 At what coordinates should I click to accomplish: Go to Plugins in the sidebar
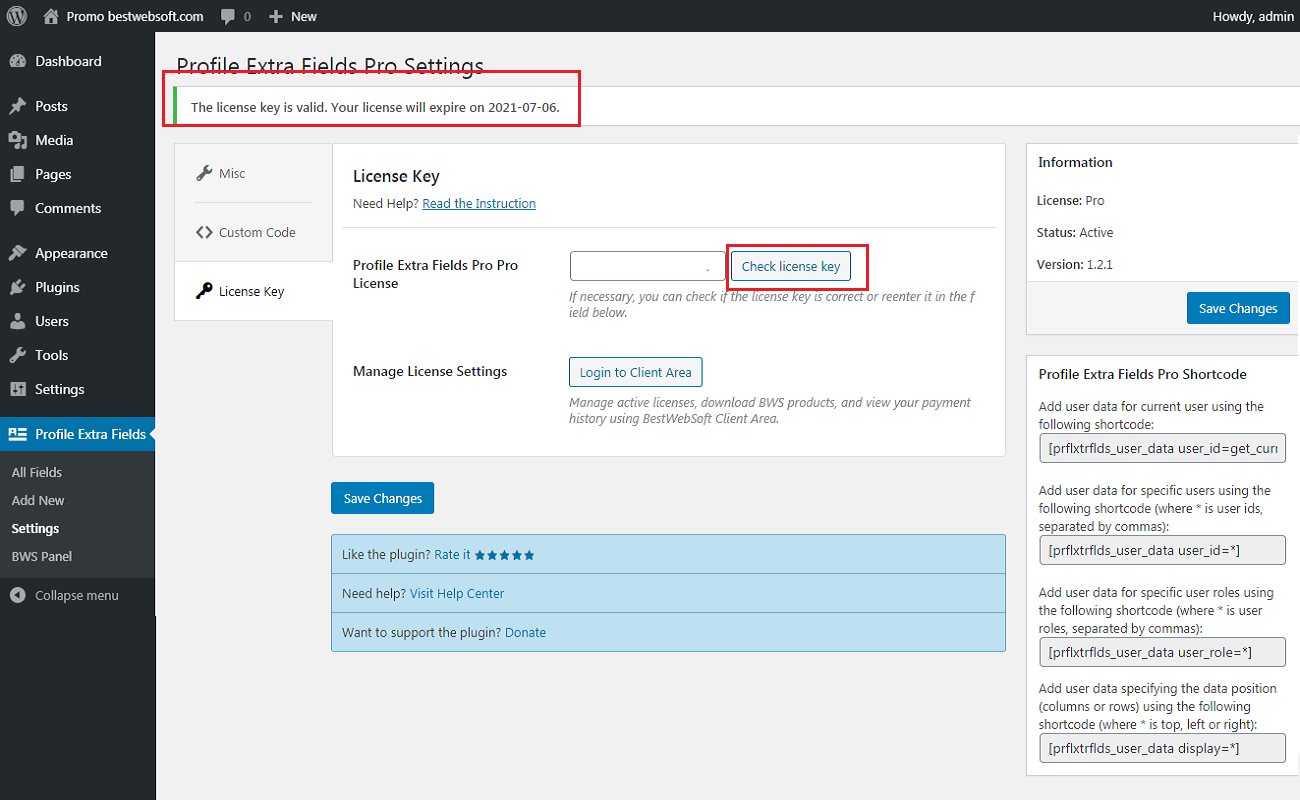click(77, 287)
